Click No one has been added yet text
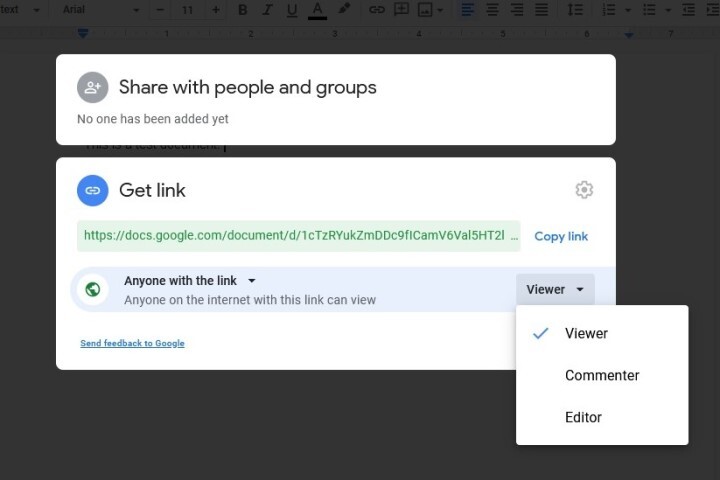720x480 pixels. [152, 119]
